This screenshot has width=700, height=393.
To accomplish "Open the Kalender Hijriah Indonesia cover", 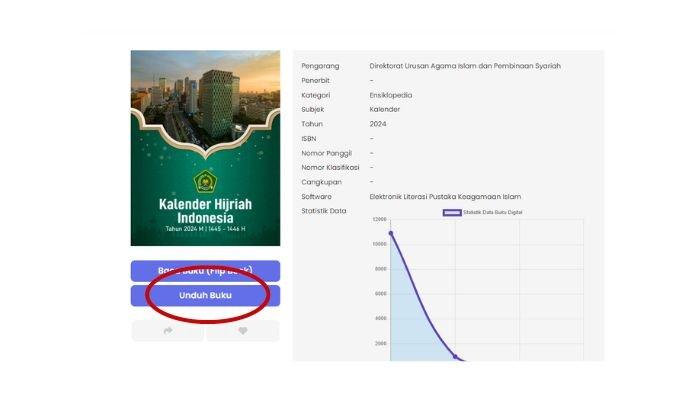I will [205, 148].
